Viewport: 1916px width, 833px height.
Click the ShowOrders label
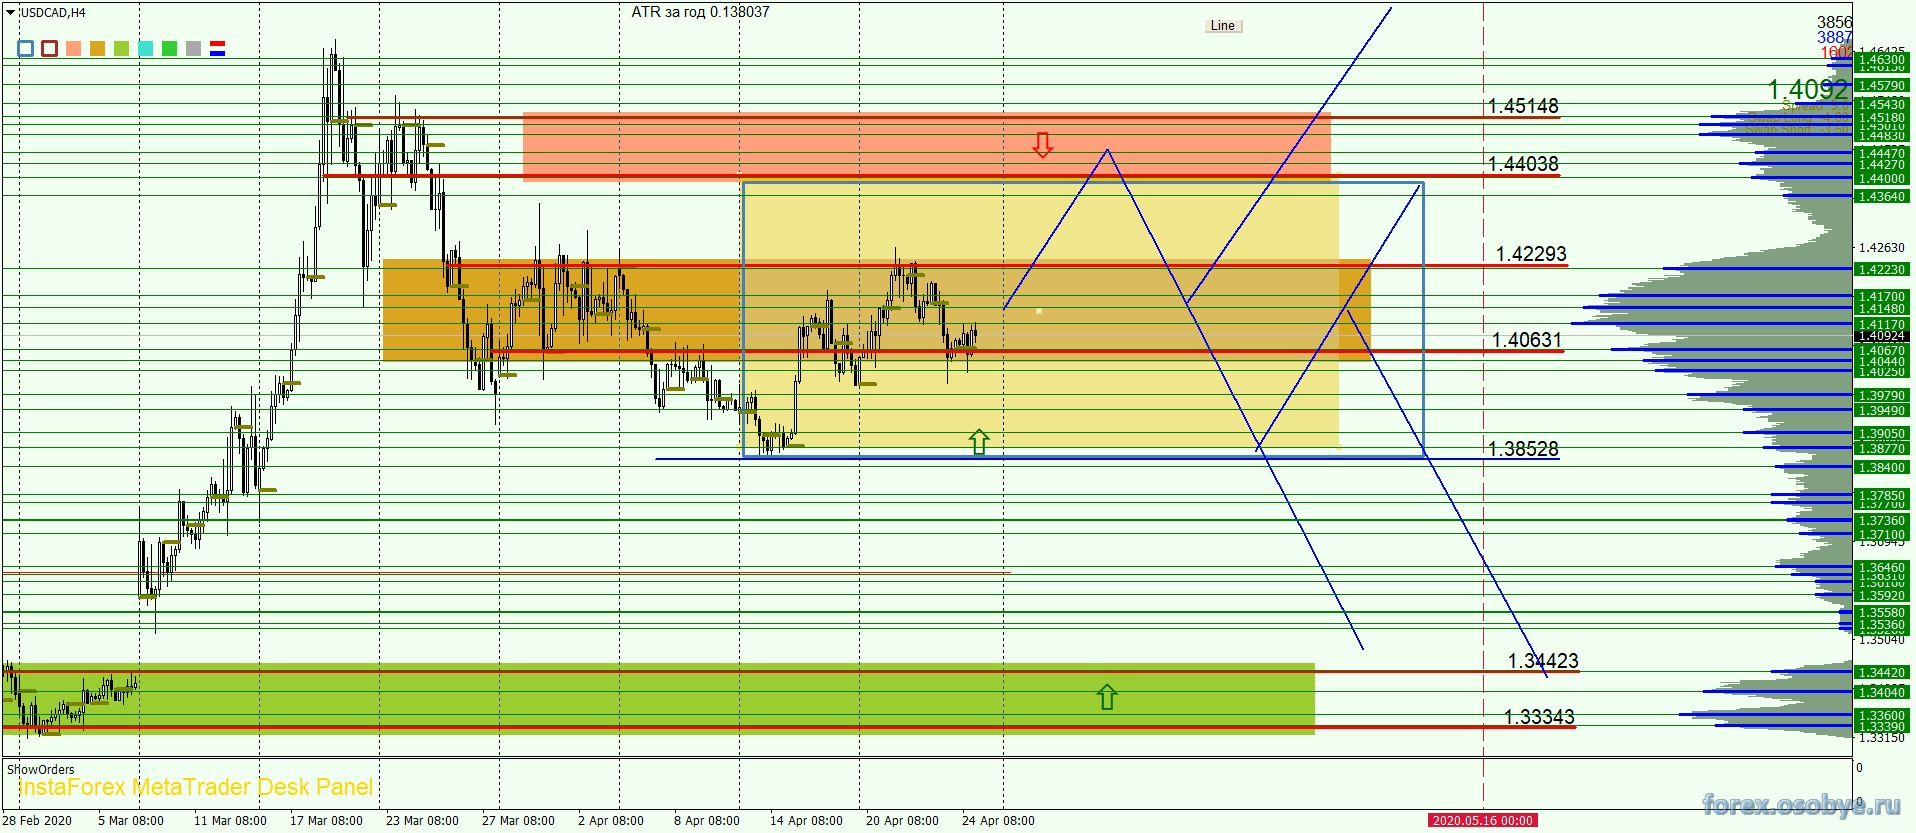pyautogui.click(x=41, y=769)
